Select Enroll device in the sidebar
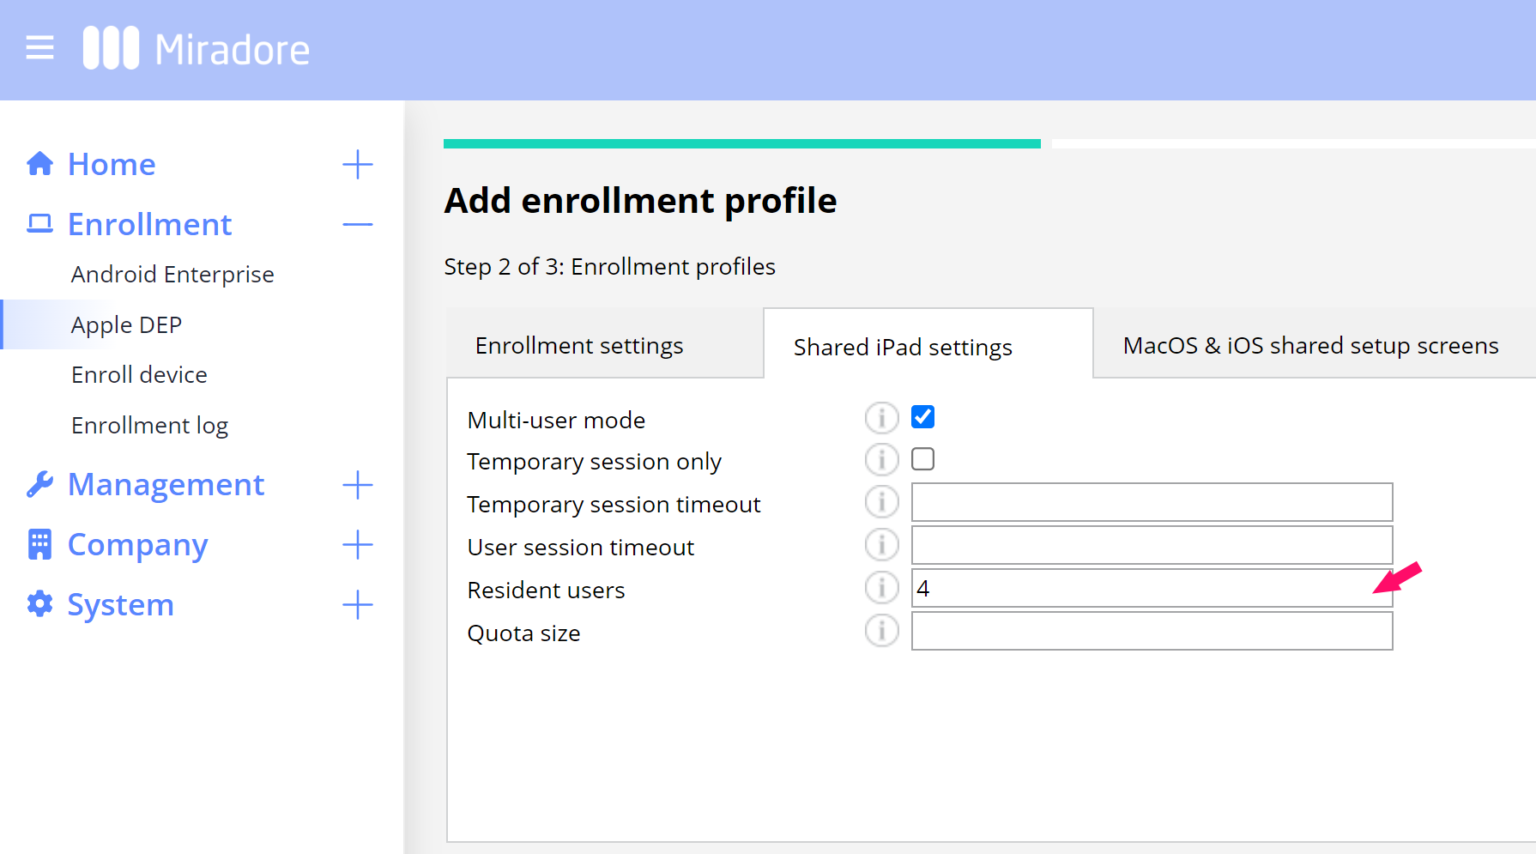 [139, 374]
